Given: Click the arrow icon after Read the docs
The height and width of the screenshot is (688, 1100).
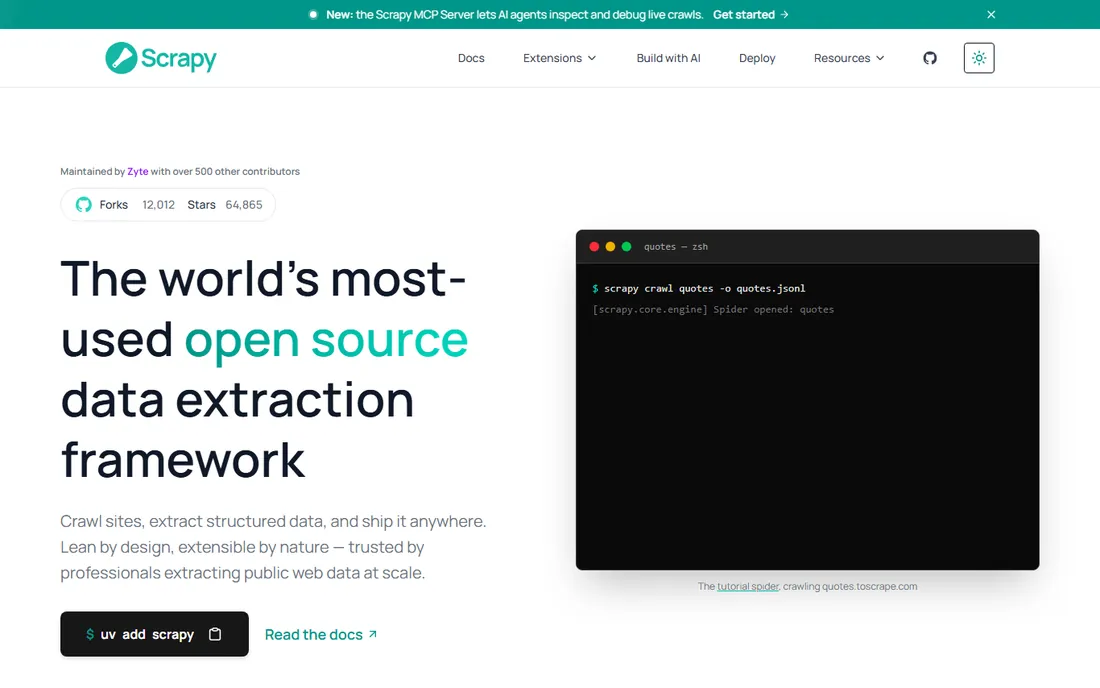Looking at the screenshot, I should (x=373, y=634).
